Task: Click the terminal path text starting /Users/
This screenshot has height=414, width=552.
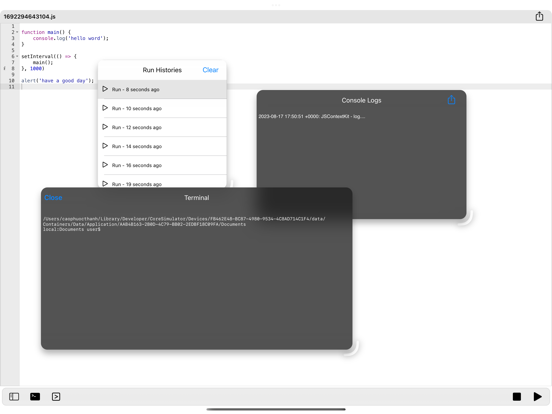Action: 184,221
